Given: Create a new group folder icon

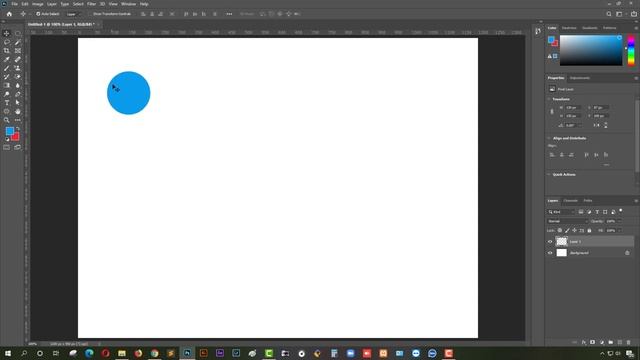Looking at the screenshot, I should [x=611, y=342].
